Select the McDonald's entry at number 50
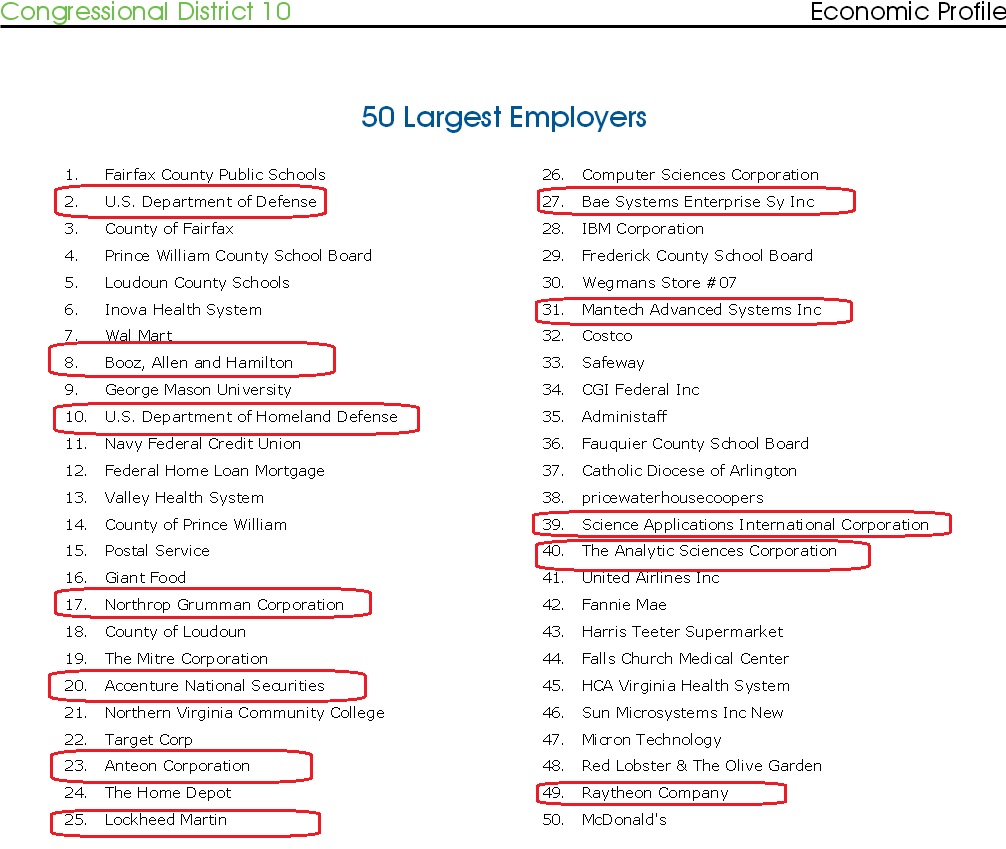This screenshot has width=1006, height=849. coord(624,820)
